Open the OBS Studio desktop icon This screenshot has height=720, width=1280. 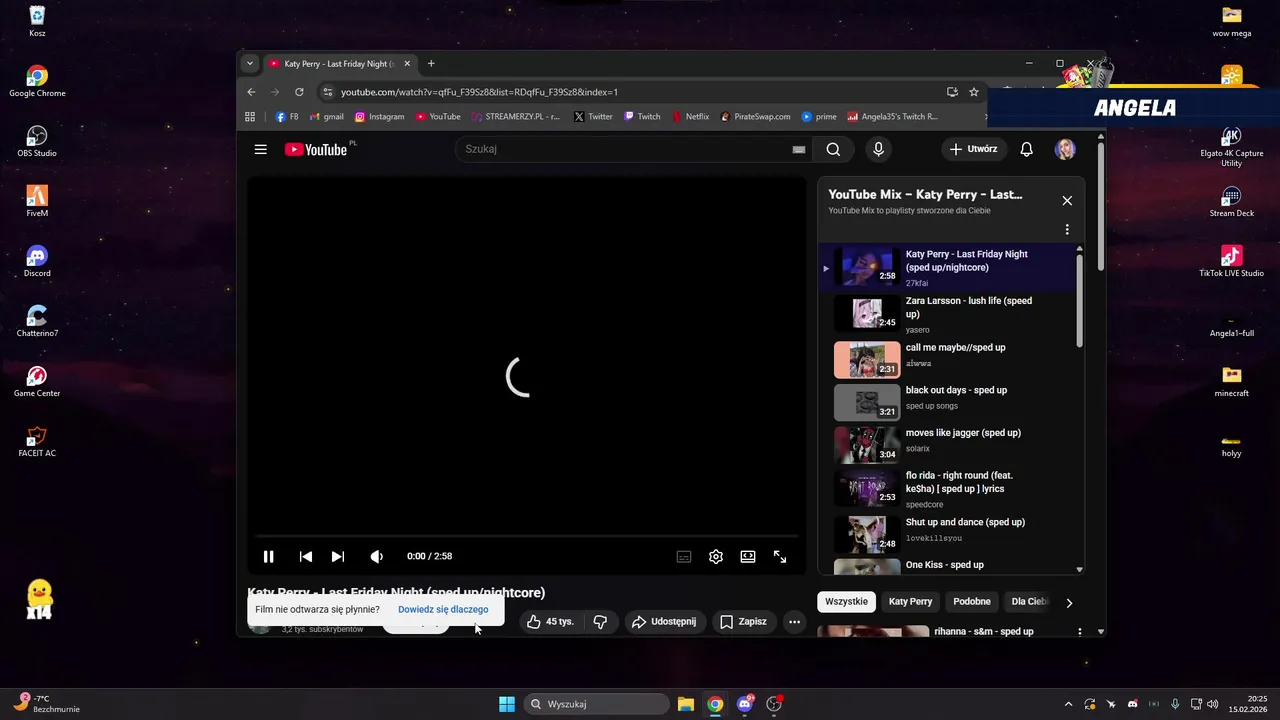(37, 141)
